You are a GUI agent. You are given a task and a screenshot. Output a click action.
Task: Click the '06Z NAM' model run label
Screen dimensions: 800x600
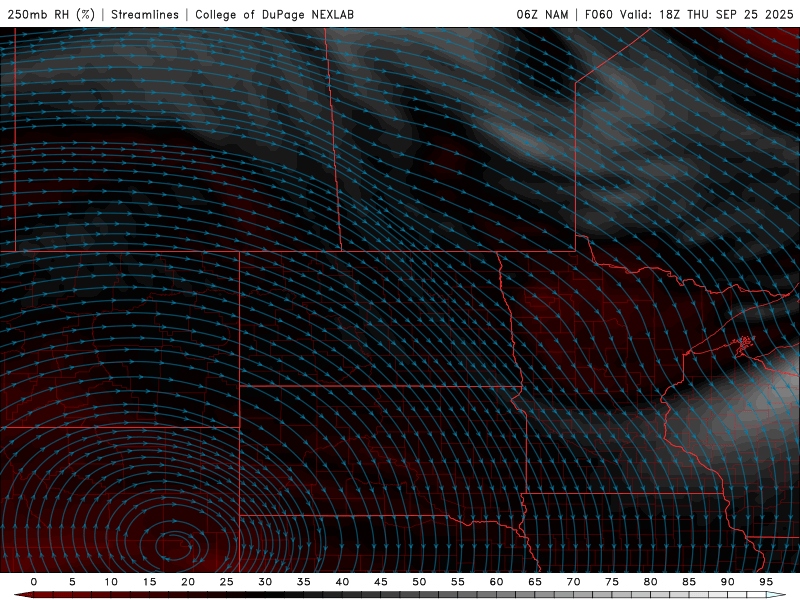(x=542, y=14)
